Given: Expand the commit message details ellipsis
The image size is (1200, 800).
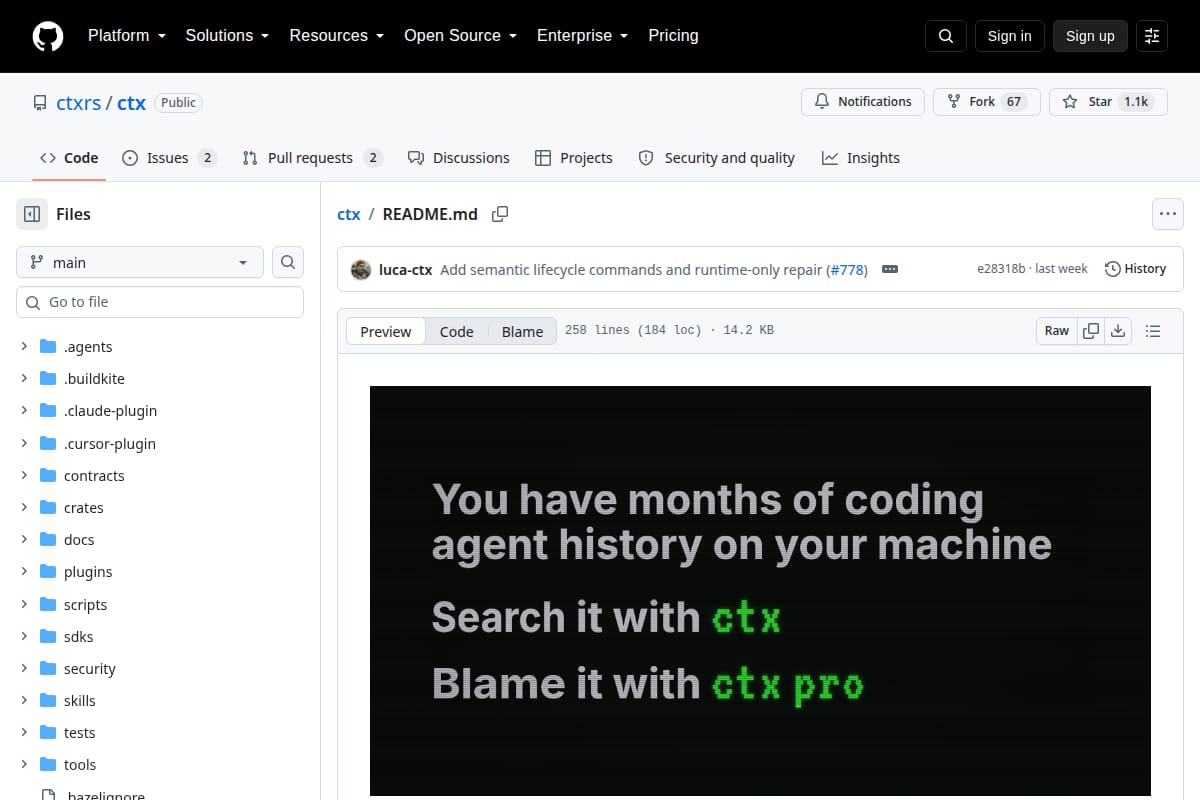Looking at the screenshot, I should point(890,269).
